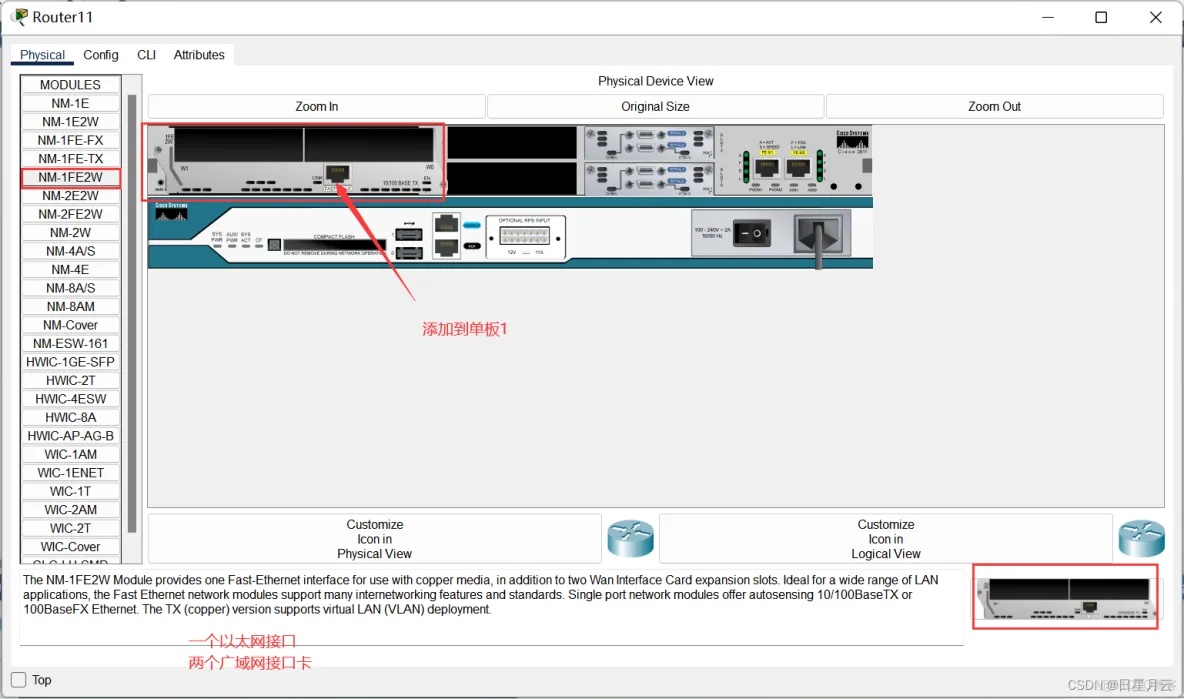This screenshot has width=1184, height=699.
Task: Click the Cisco Systems logo on chassis
Action: click(x=171, y=211)
